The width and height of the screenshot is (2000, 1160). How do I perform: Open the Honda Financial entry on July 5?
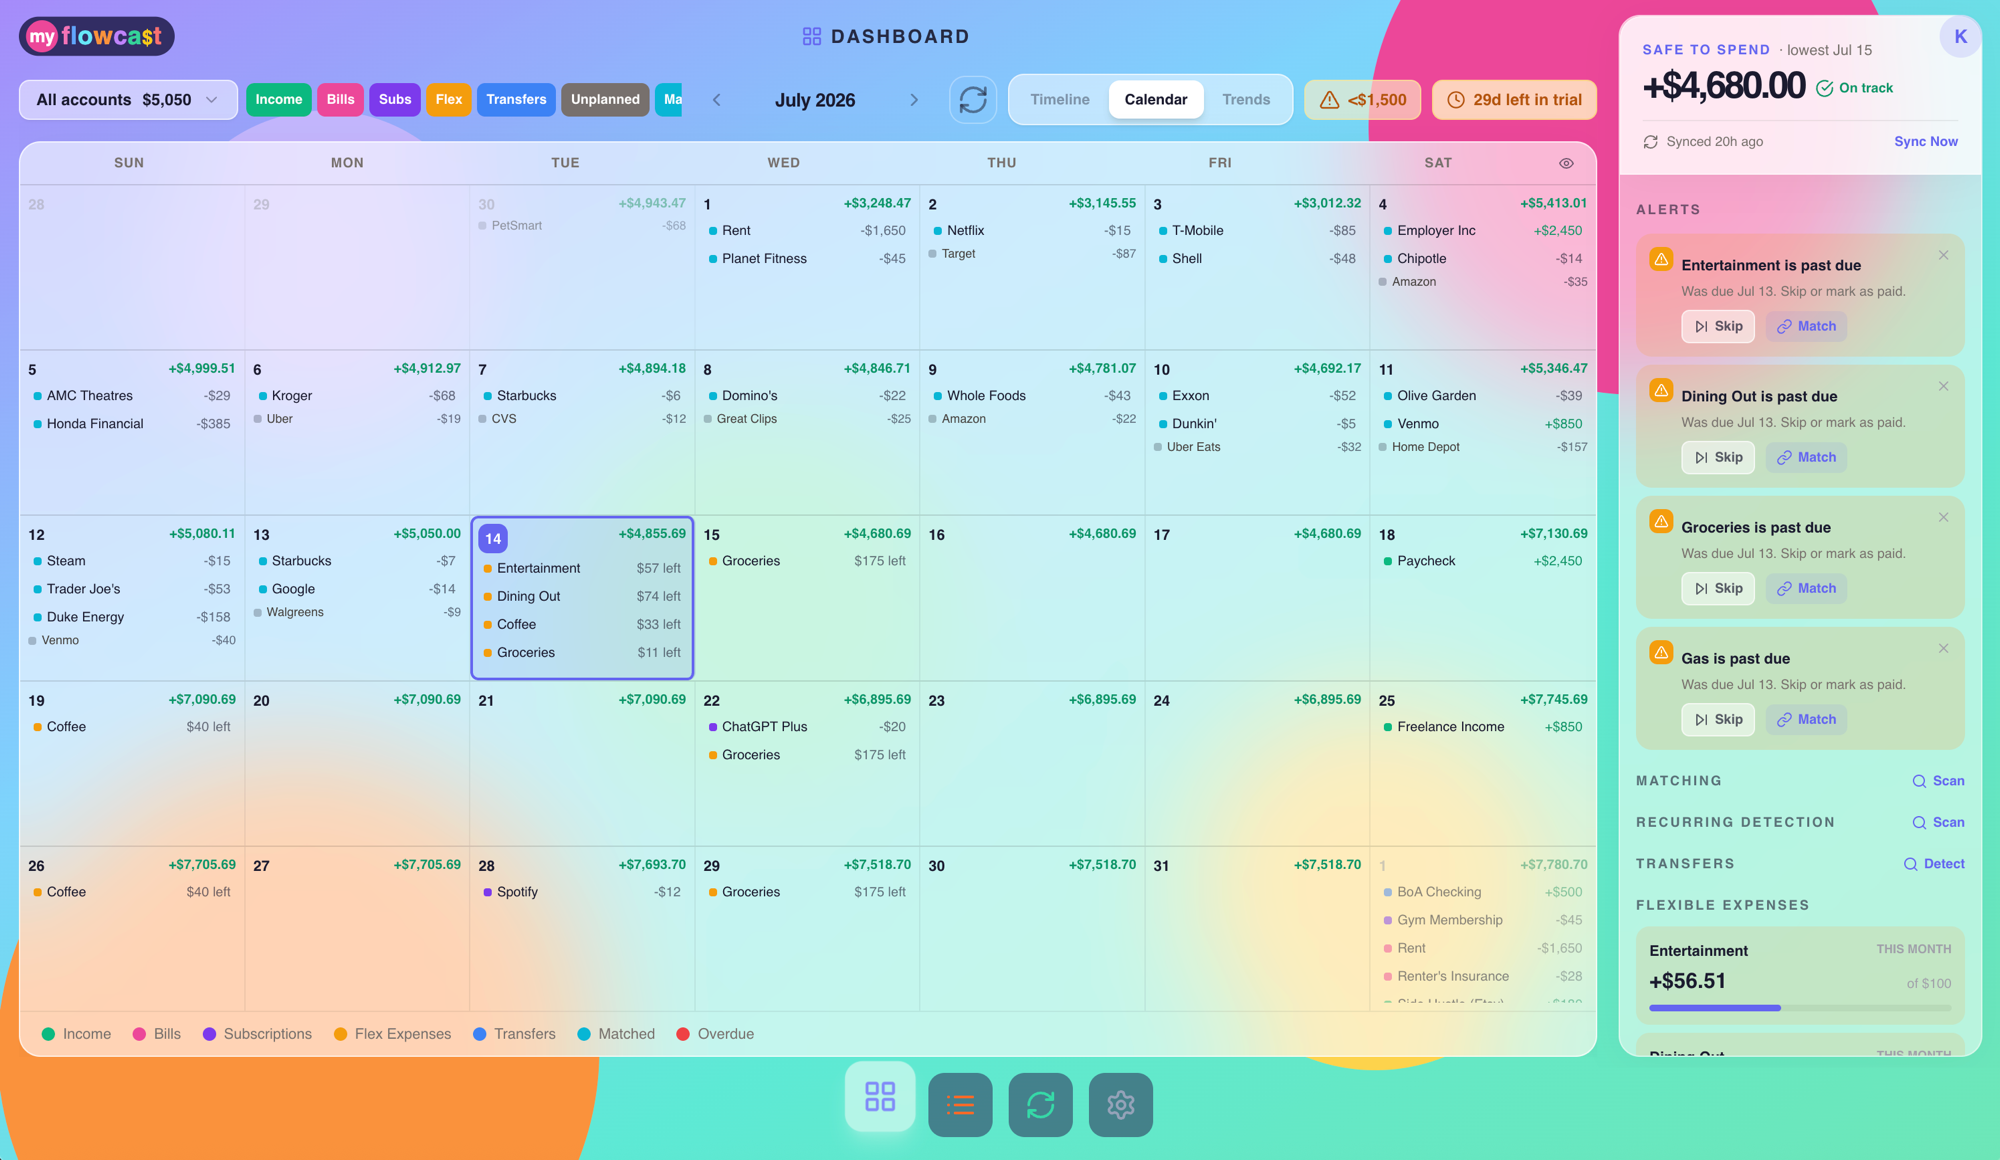132,424
